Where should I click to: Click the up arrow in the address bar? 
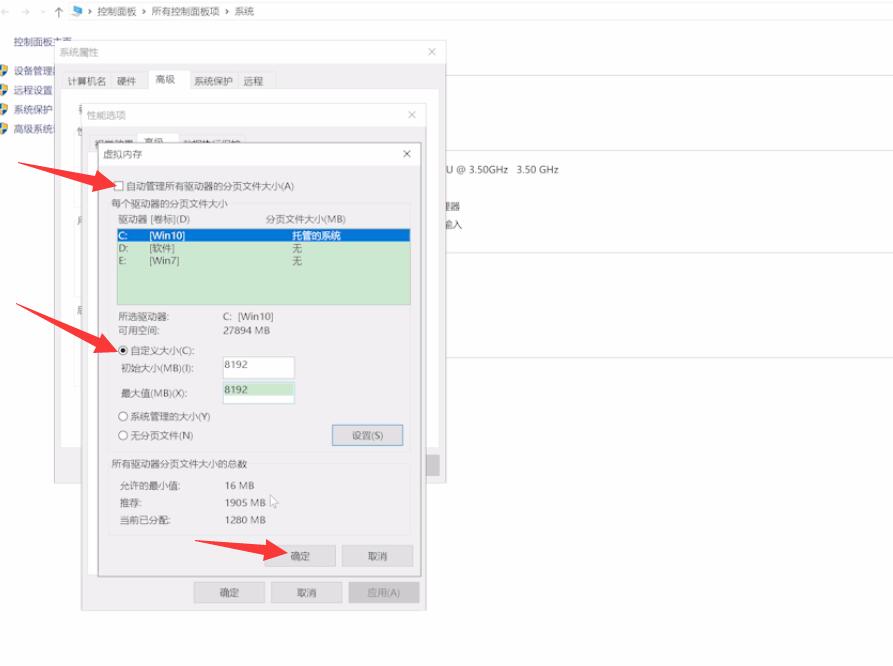60,11
